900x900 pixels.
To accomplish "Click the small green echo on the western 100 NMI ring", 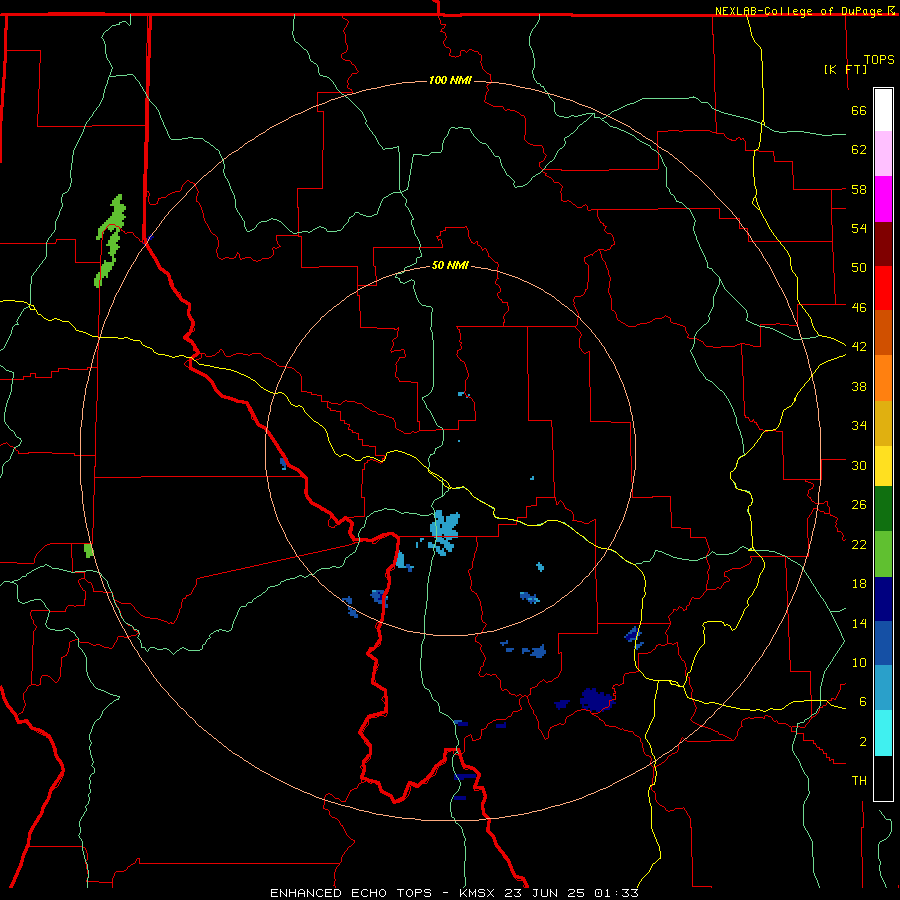I will (x=88, y=550).
